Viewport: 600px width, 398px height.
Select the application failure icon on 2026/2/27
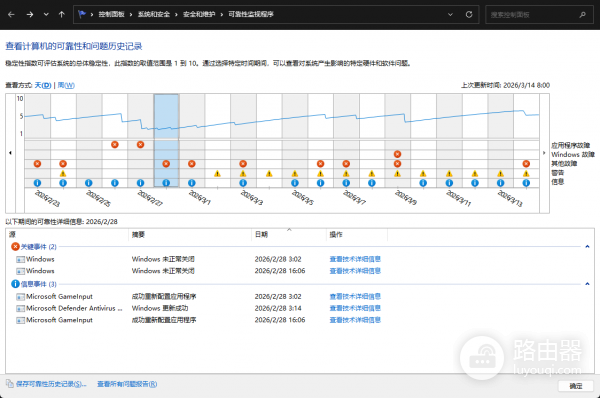(x=140, y=145)
